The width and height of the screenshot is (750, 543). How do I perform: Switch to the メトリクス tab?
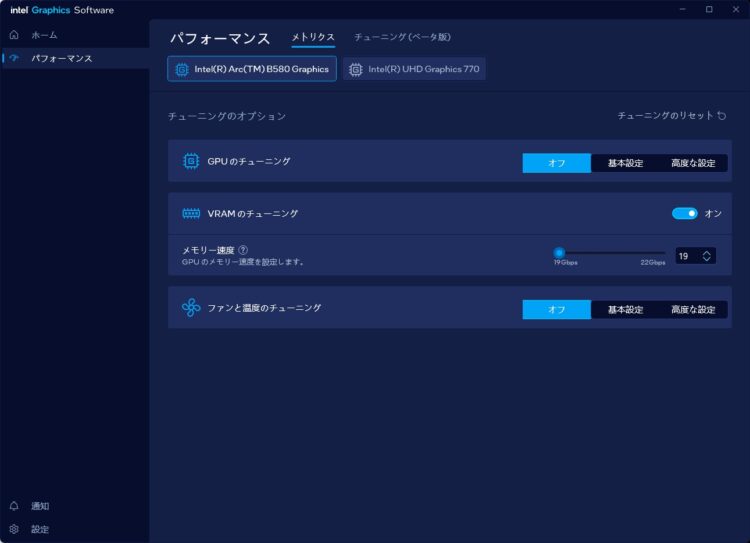[x=313, y=37]
